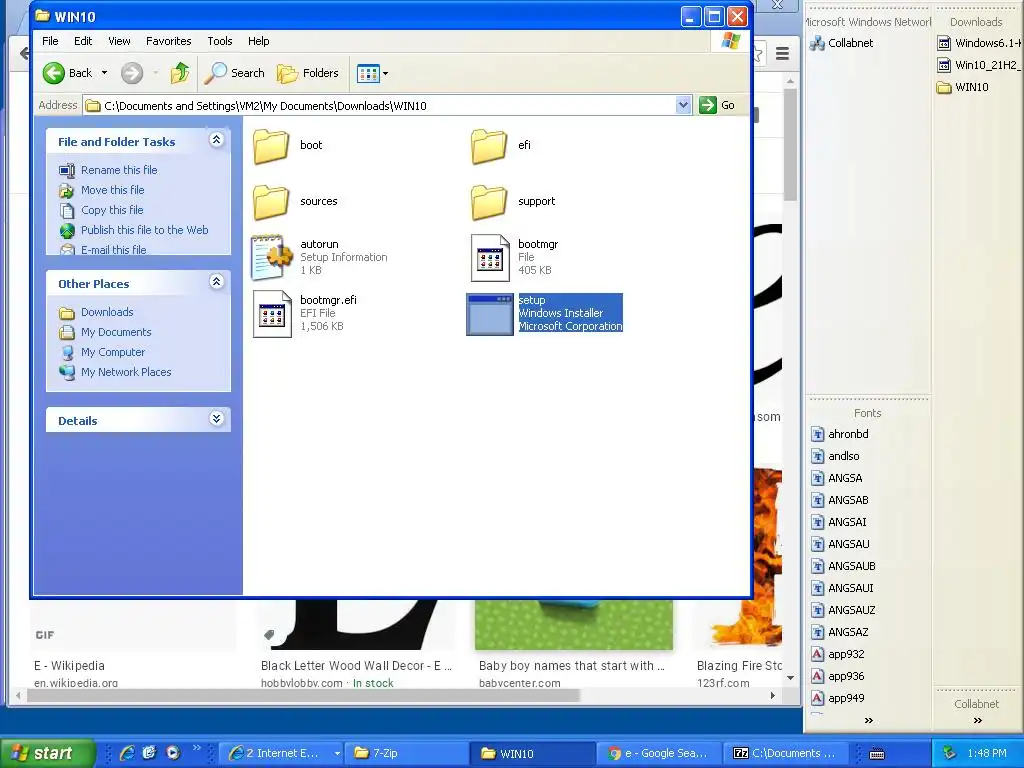Expand the Details panel
Image resolution: width=1024 pixels, height=768 pixels.
216,419
